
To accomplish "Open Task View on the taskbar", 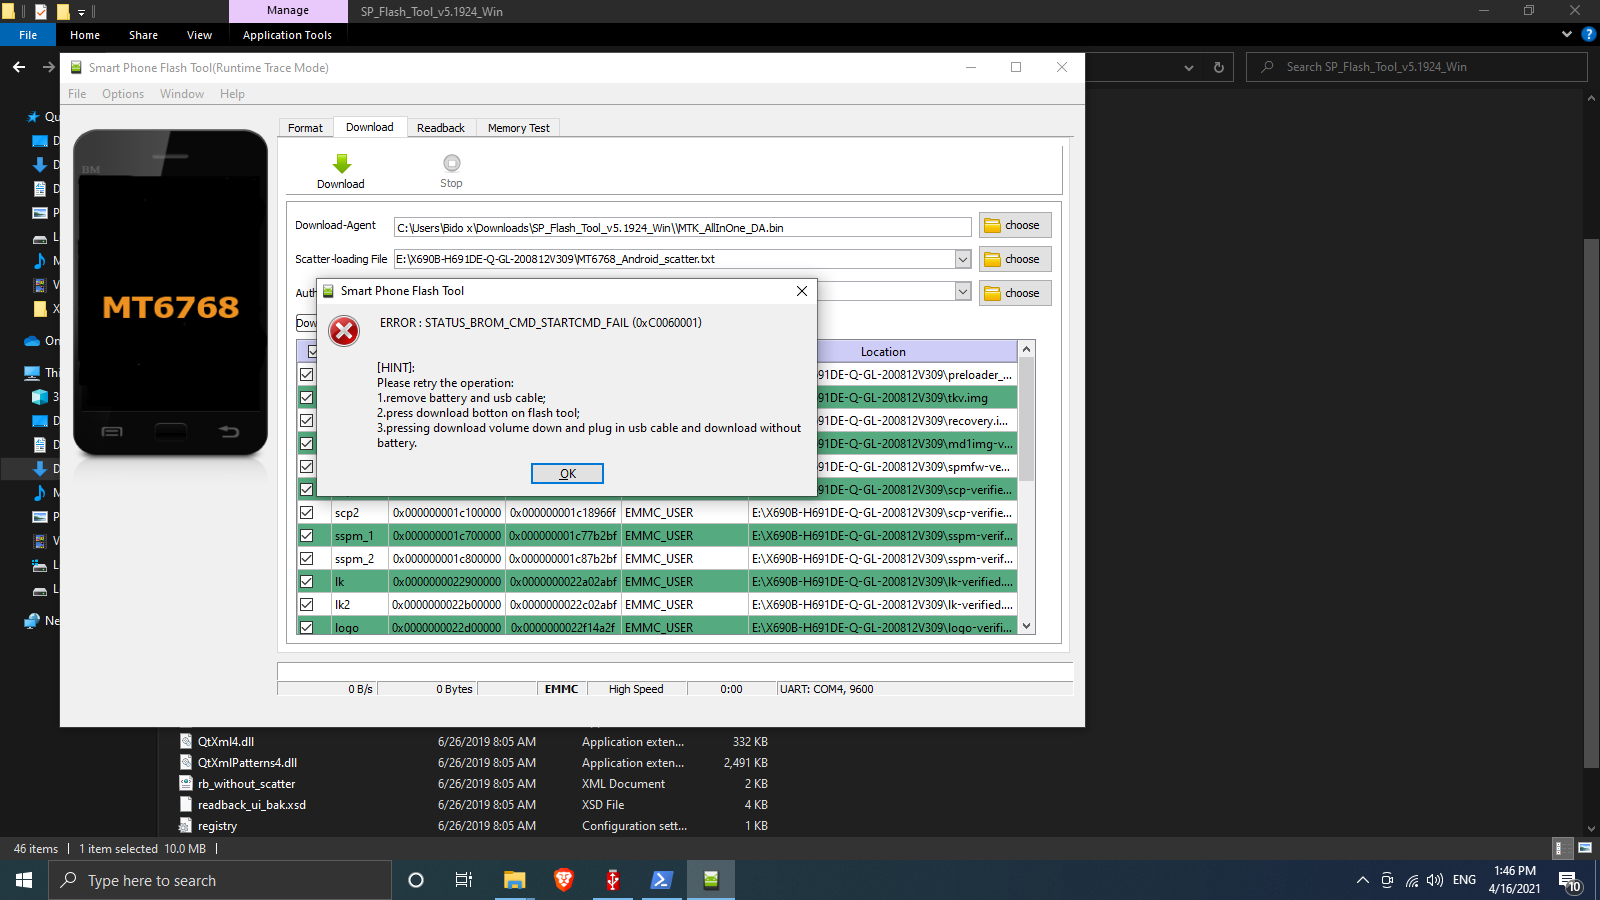I will (464, 880).
